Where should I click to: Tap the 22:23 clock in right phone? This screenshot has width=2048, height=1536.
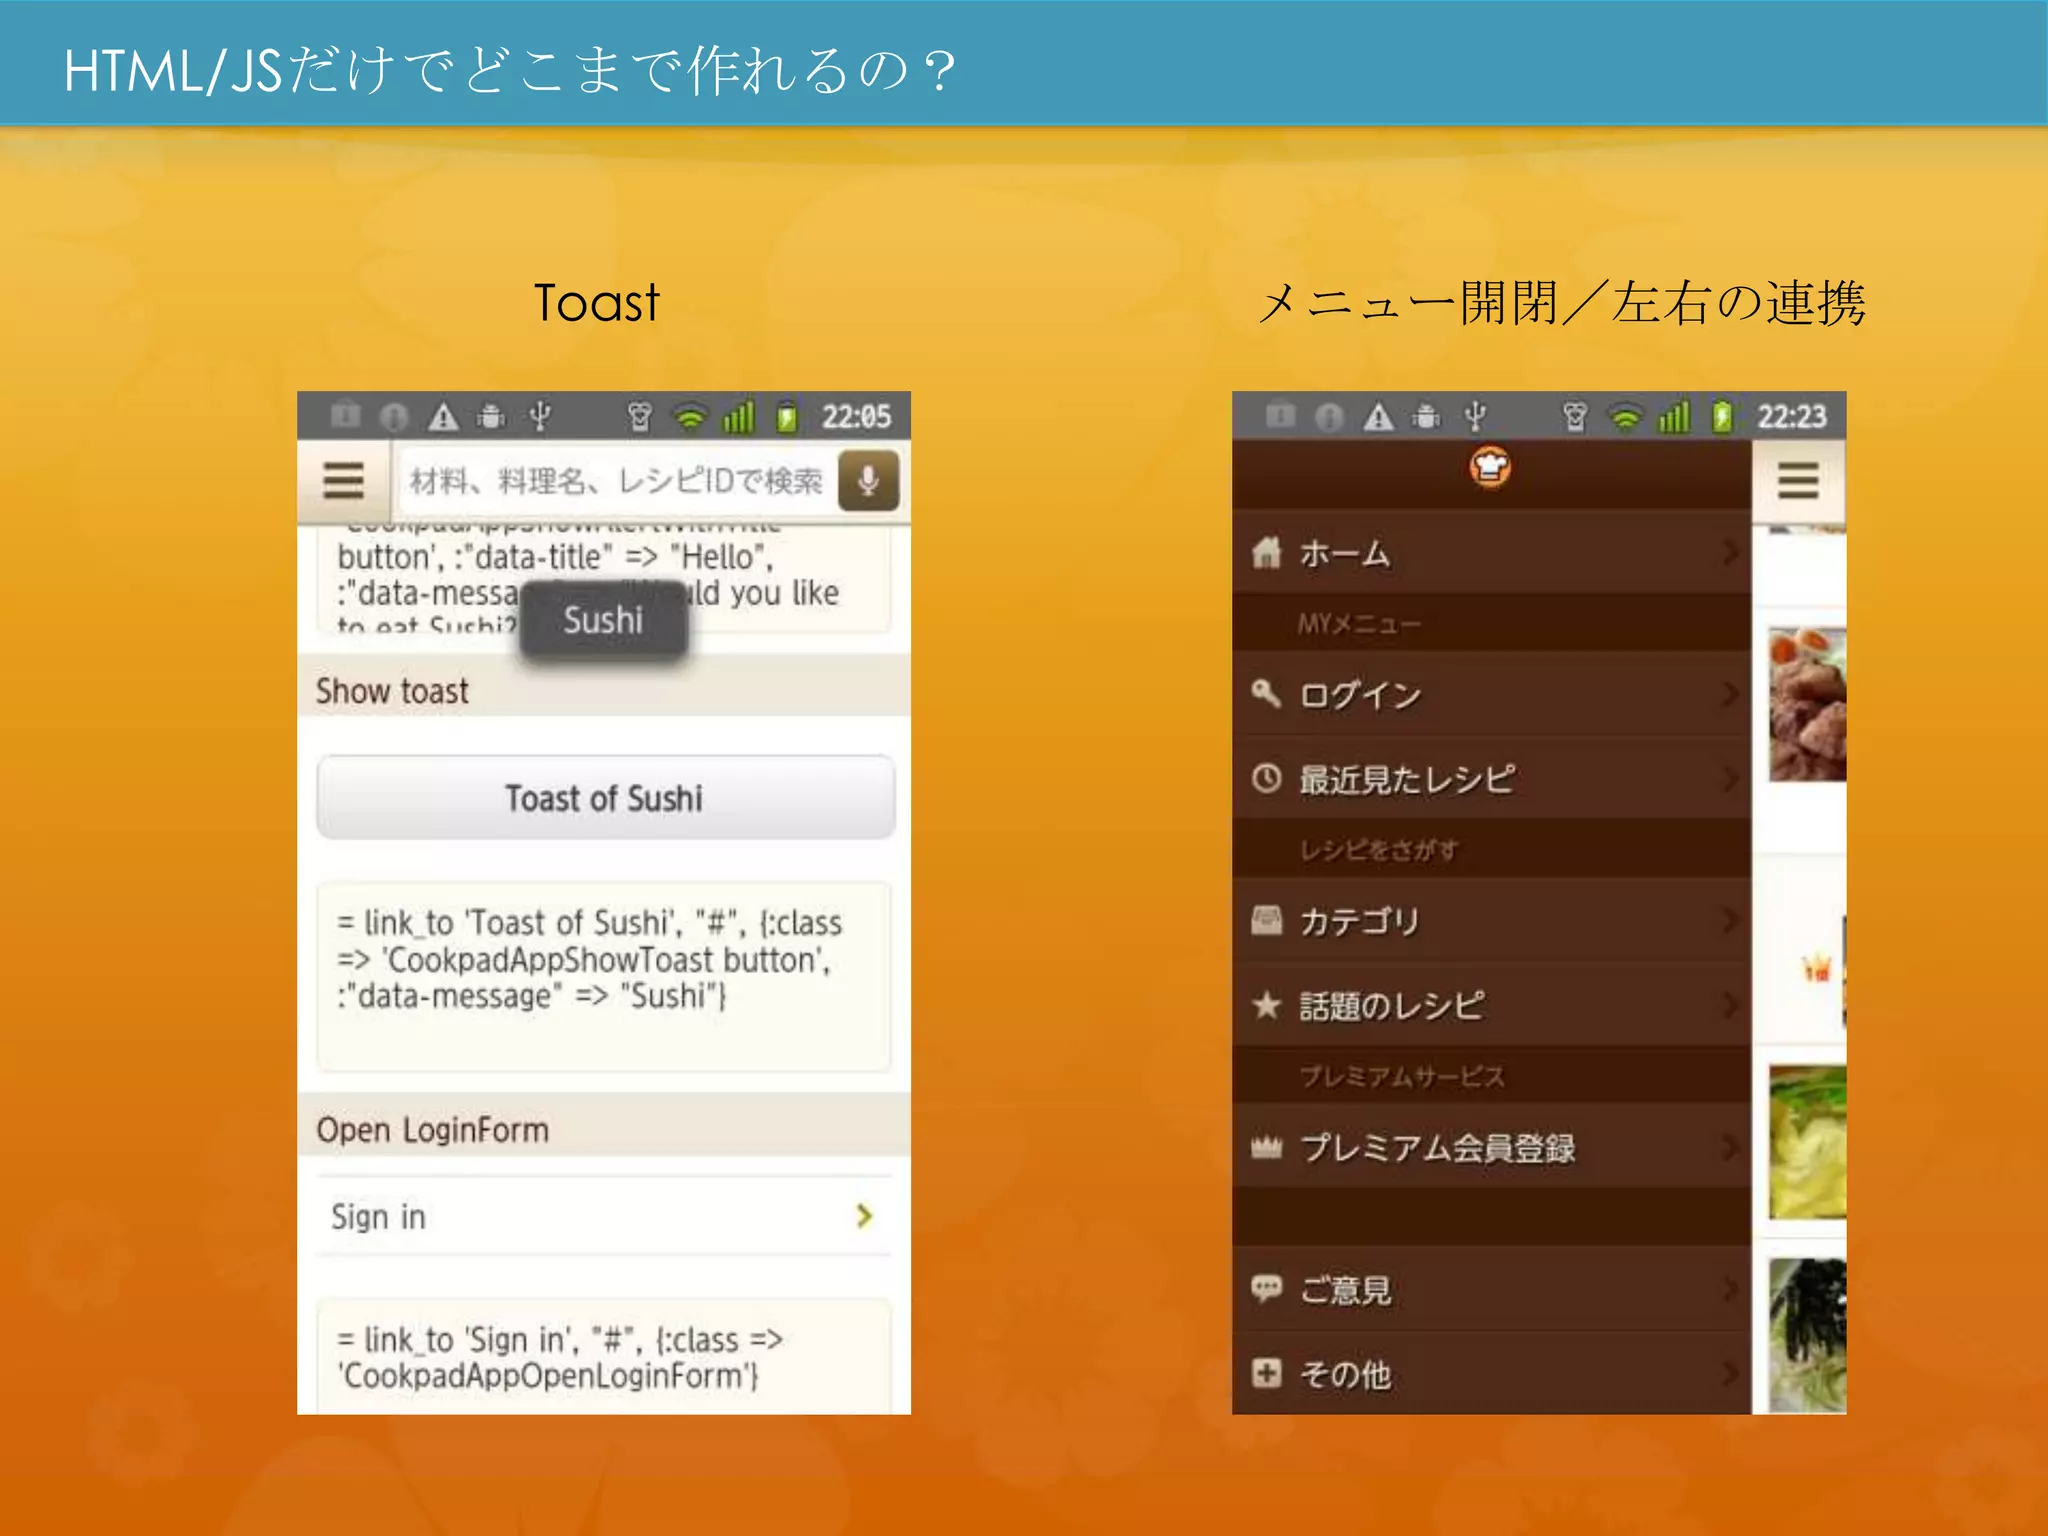pos(1792,416)
